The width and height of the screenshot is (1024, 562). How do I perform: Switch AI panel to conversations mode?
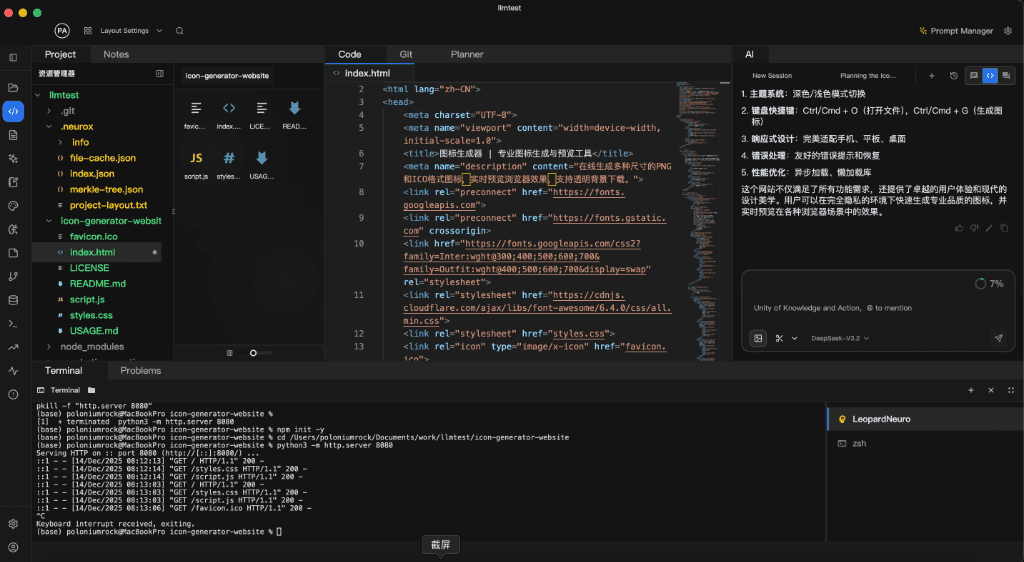[x=1006, y=76]
